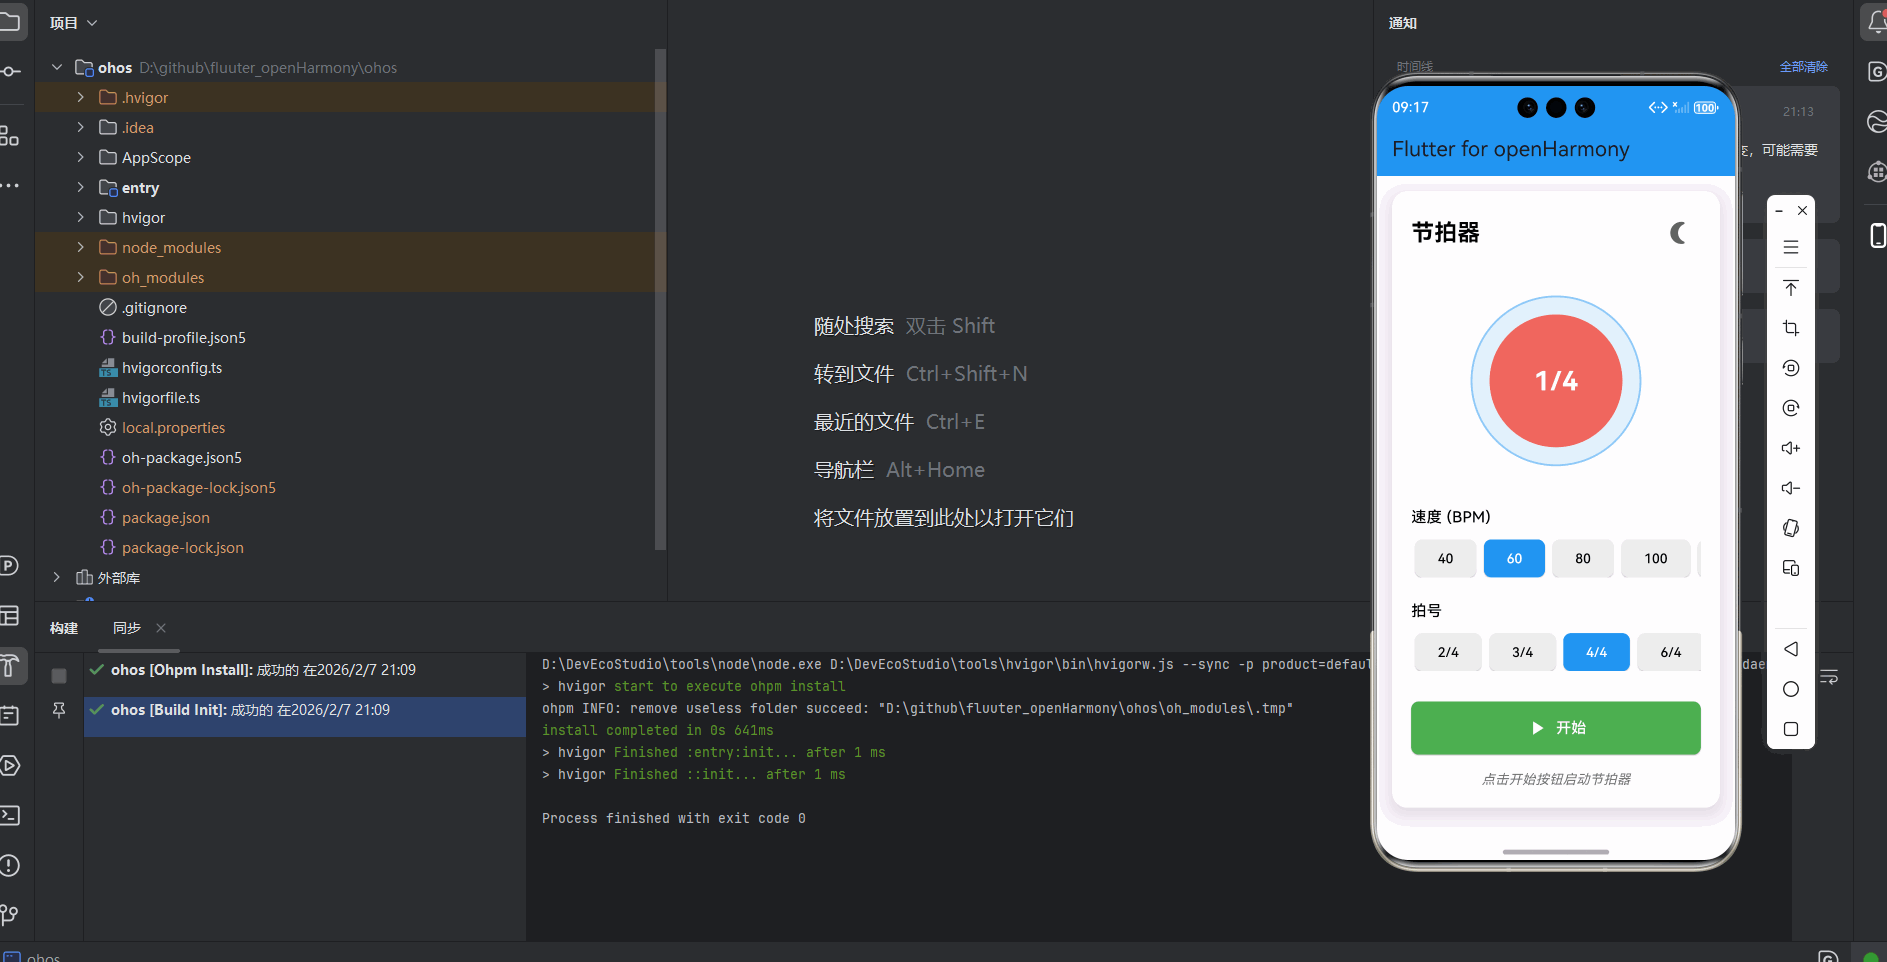Open the Git branches icon in left sidebar
Screen dimensions: 1887x962
pyautogui.click(x=9, y=914)
